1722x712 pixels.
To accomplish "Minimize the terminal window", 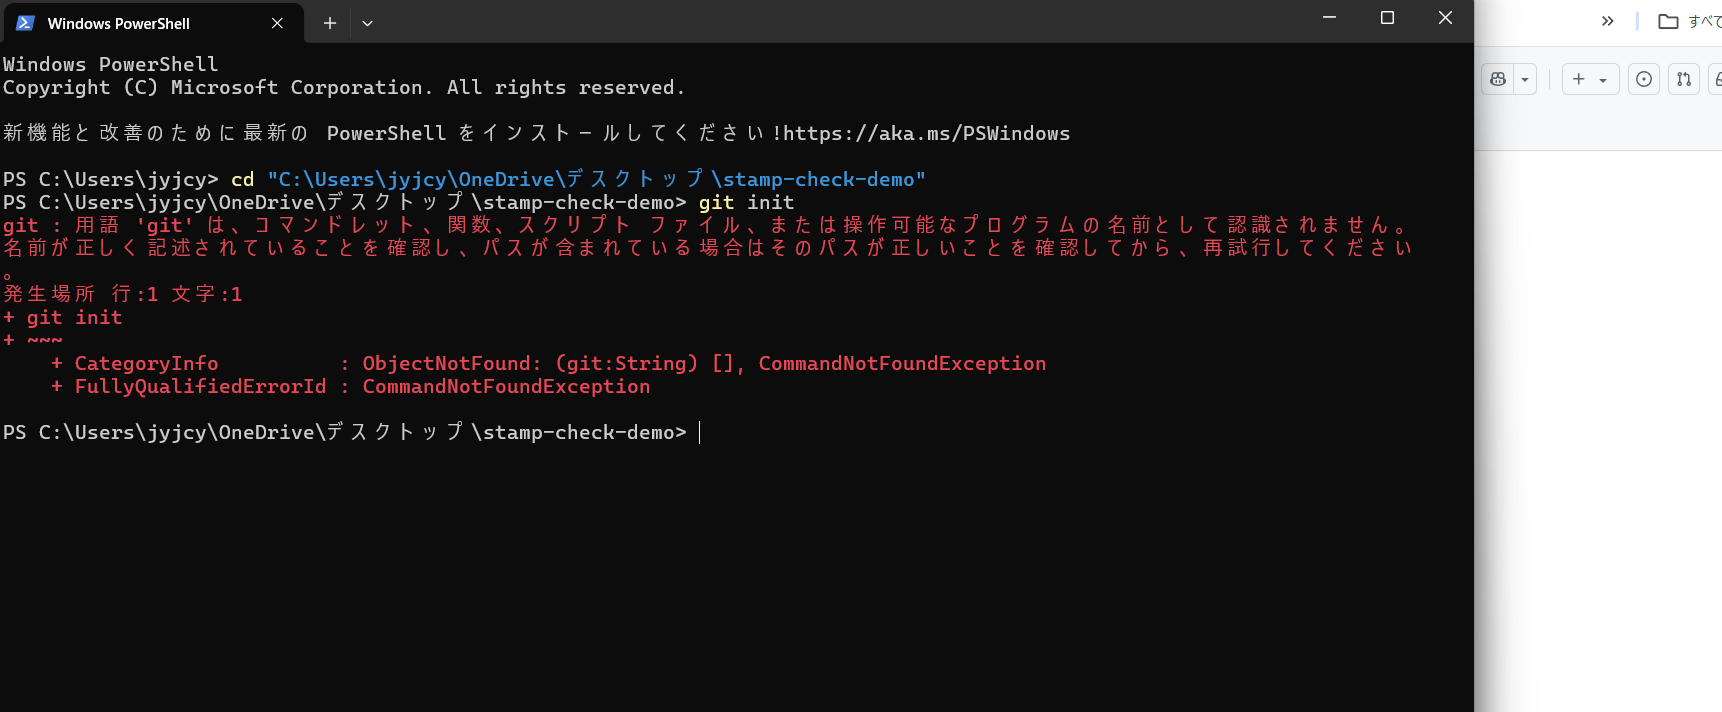I will [x=1329, y=18].
